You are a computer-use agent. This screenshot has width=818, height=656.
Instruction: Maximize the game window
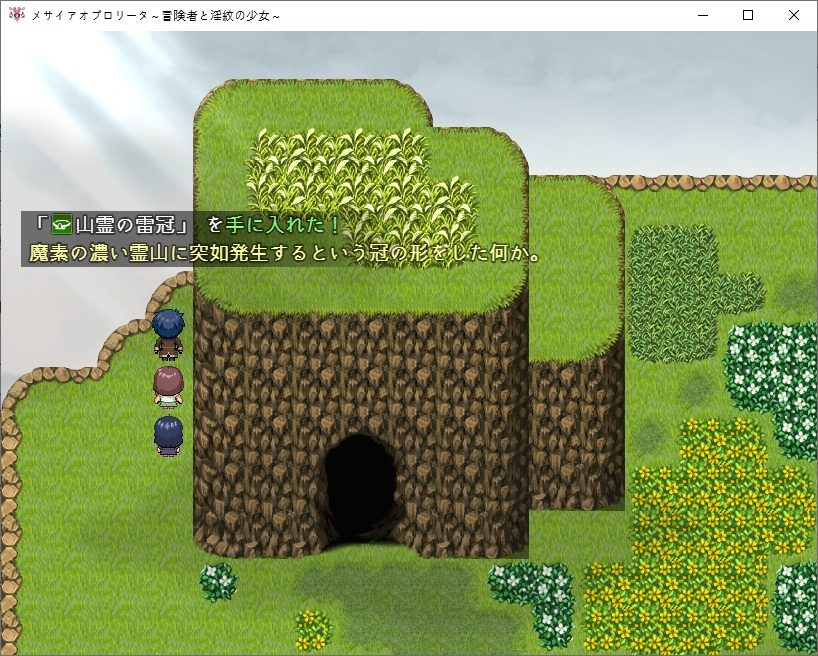(x=748, y=15)
